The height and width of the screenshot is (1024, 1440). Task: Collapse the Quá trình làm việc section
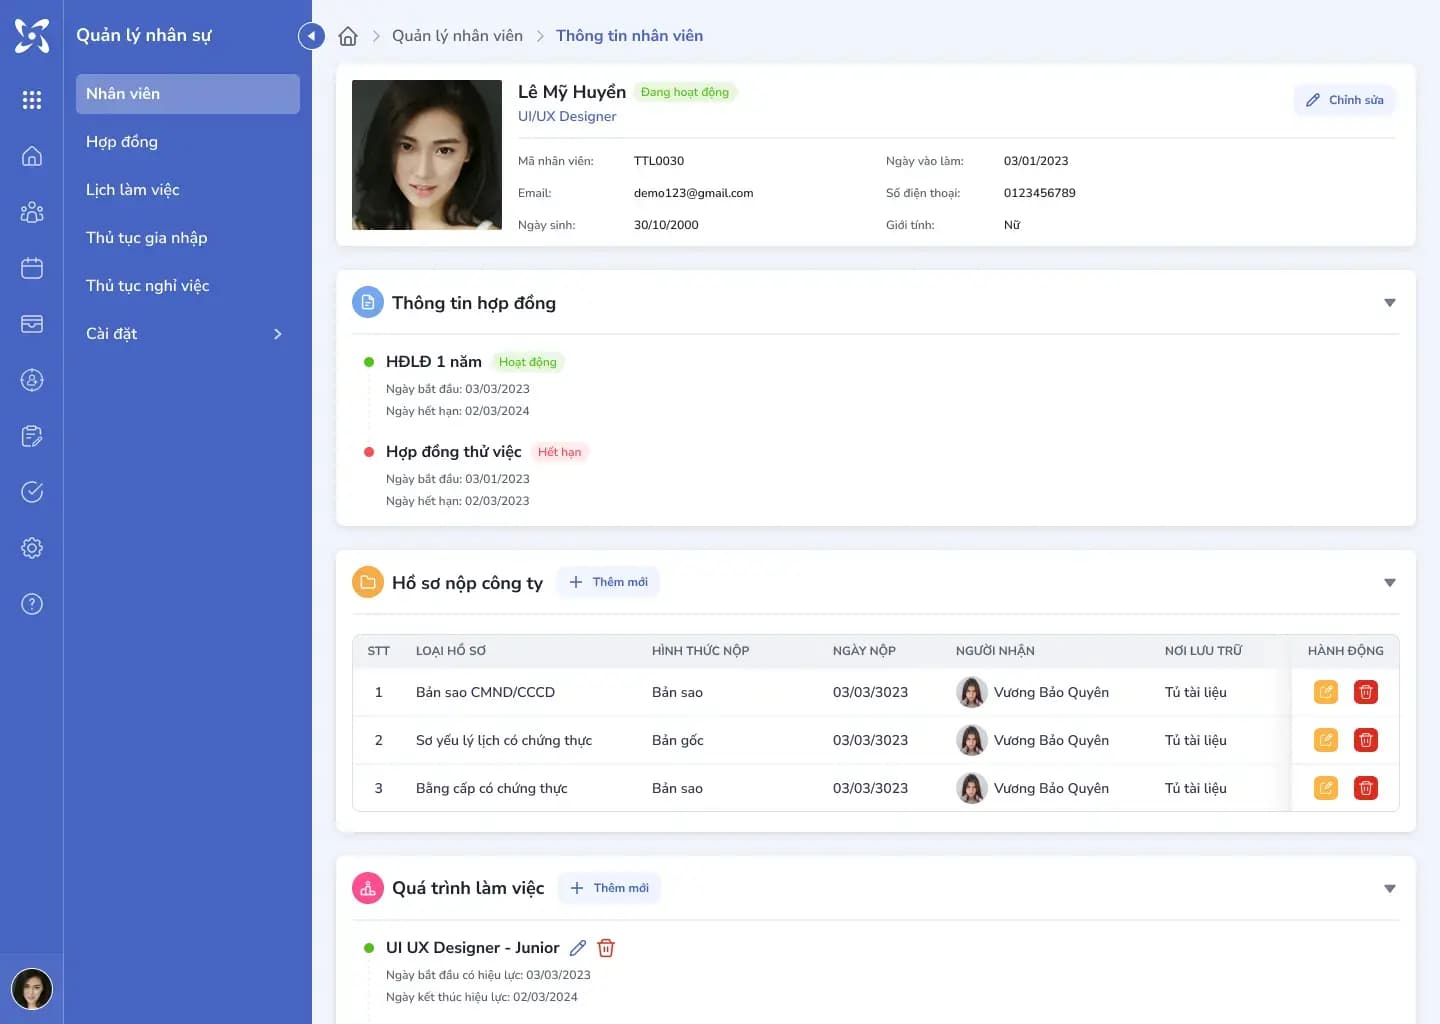click(1389, 889)
